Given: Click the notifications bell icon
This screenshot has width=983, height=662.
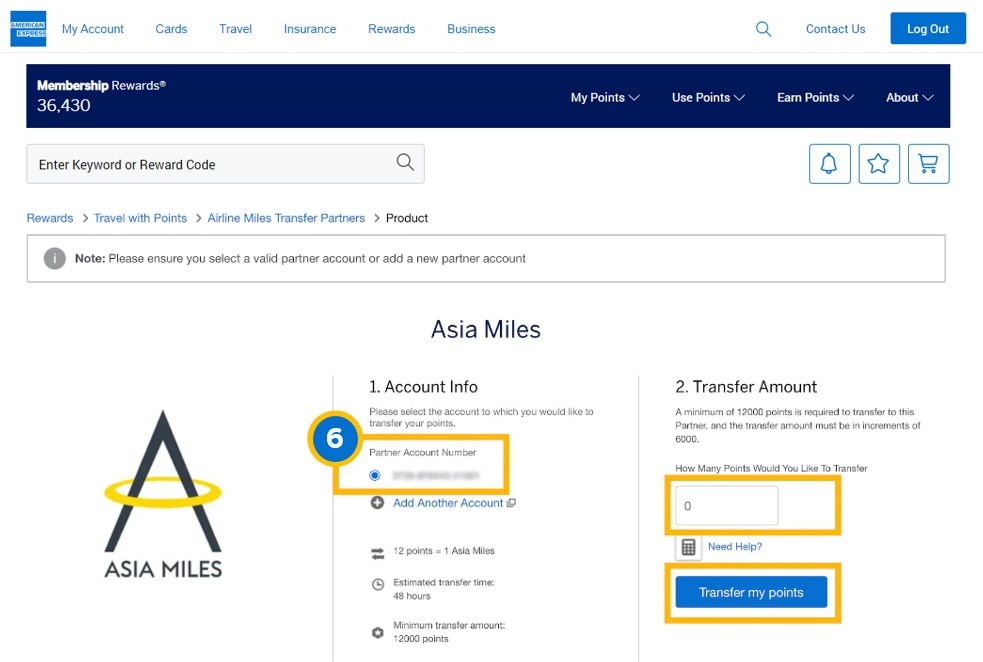Looking at the screenshot, I should (829, 163).
